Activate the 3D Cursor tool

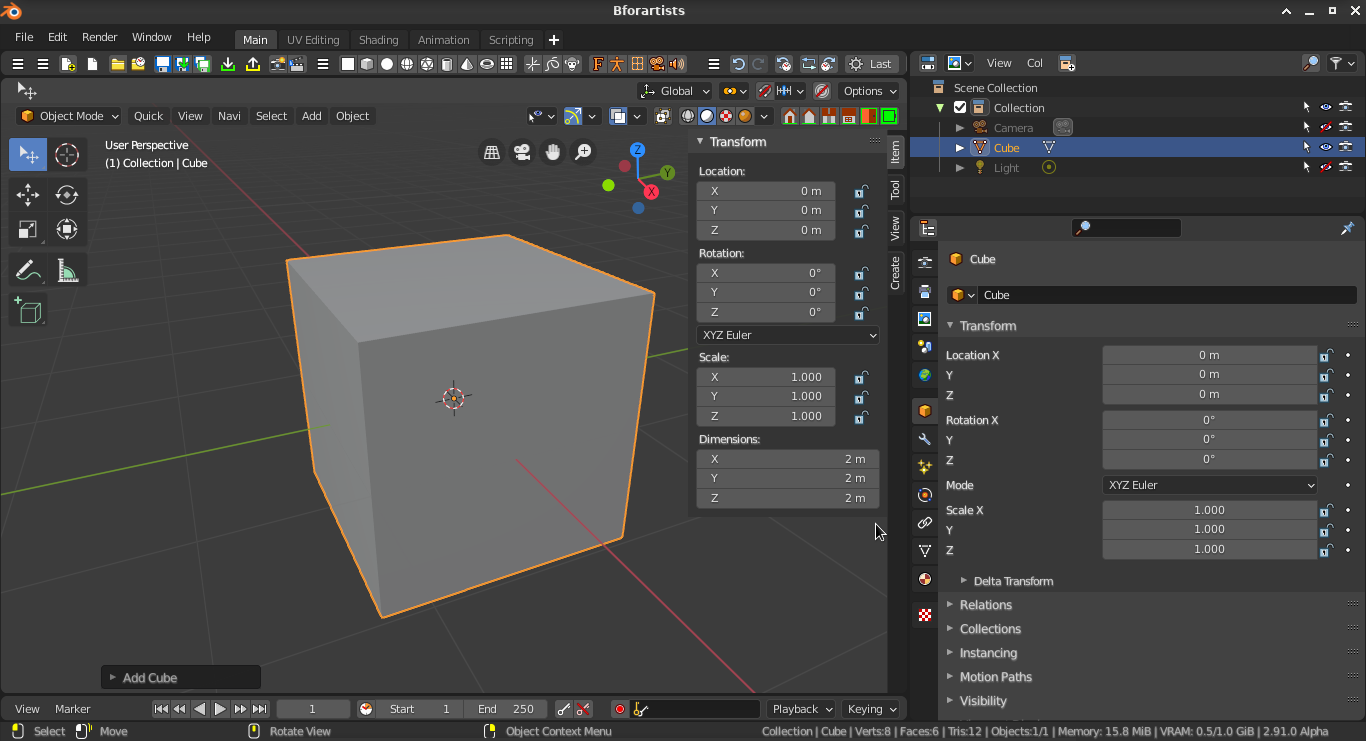[67, 155]
